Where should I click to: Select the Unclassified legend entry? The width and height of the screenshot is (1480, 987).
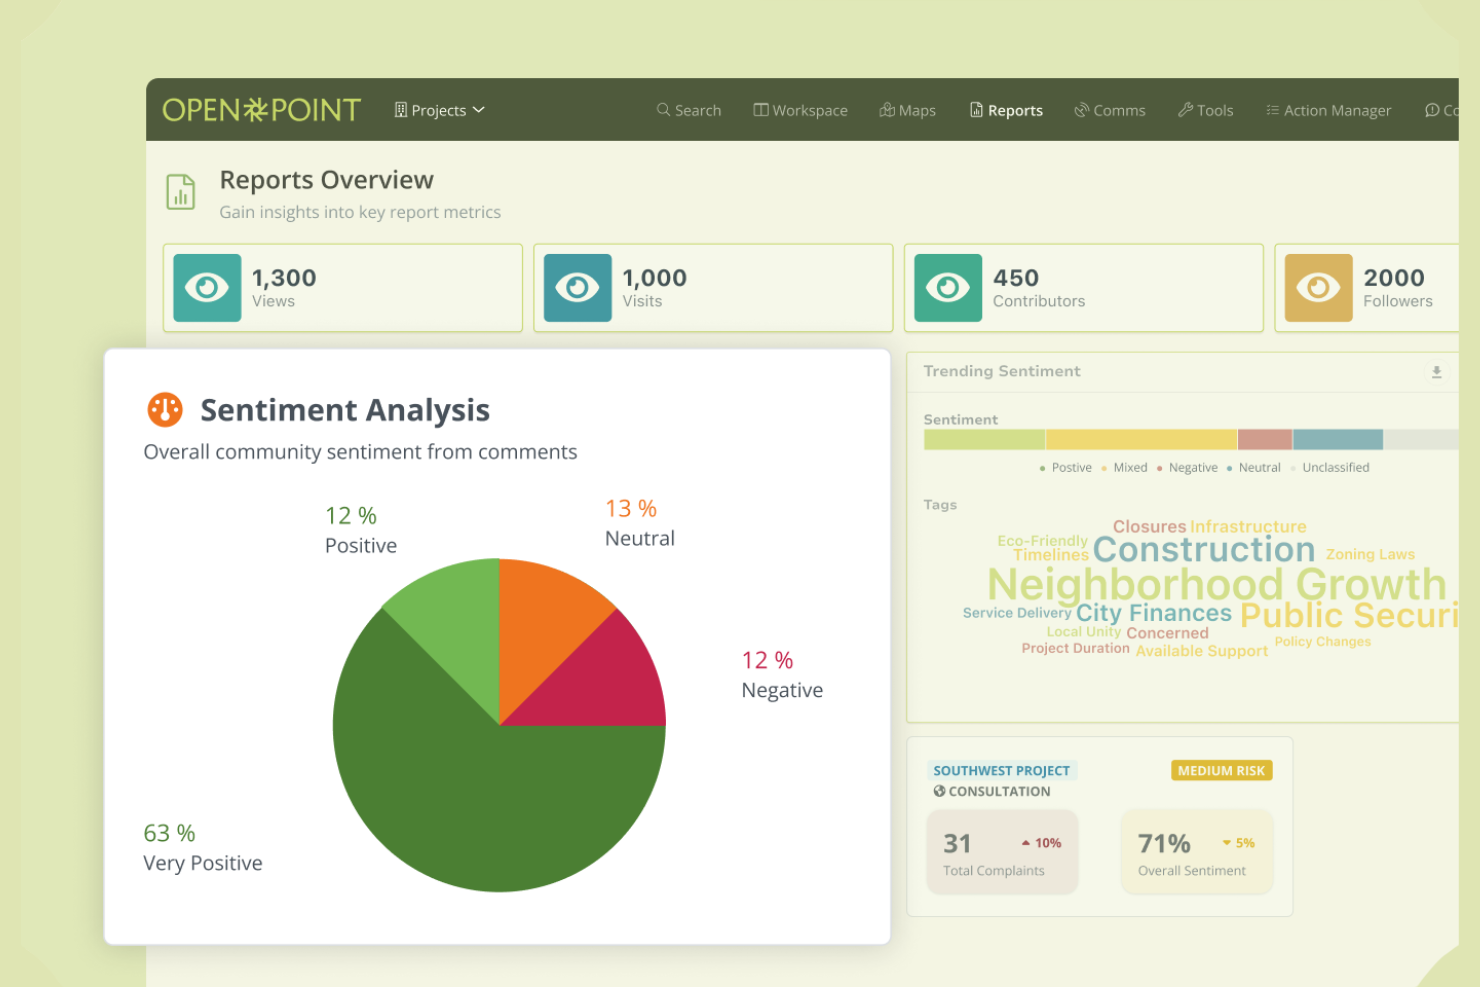[x=1330, y=468]
